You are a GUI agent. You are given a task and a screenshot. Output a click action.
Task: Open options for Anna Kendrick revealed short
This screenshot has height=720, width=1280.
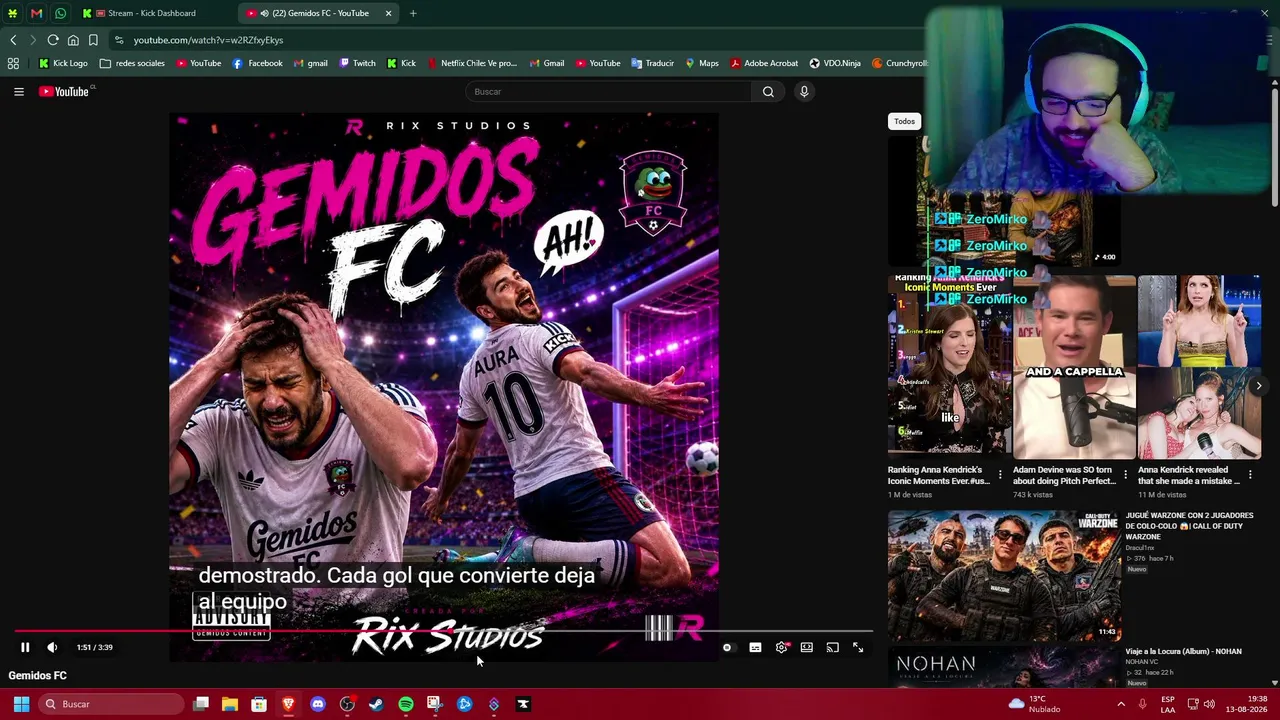click(x=1250, y=475)
